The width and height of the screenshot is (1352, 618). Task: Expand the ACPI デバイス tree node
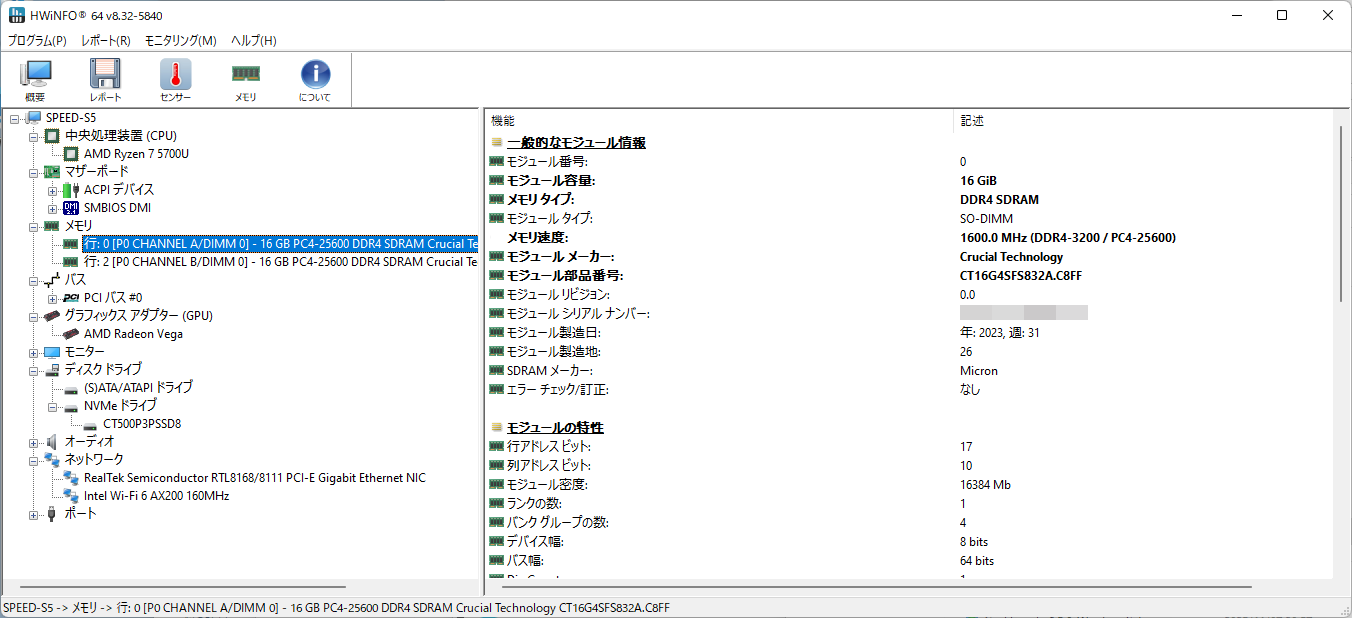pos(53,190)
